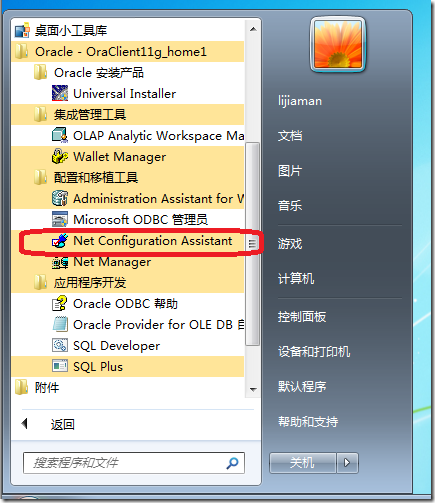This screenshot has height=503, width=435.
Task: Click the search magnifier icon
Action: (x=232, y=463)
